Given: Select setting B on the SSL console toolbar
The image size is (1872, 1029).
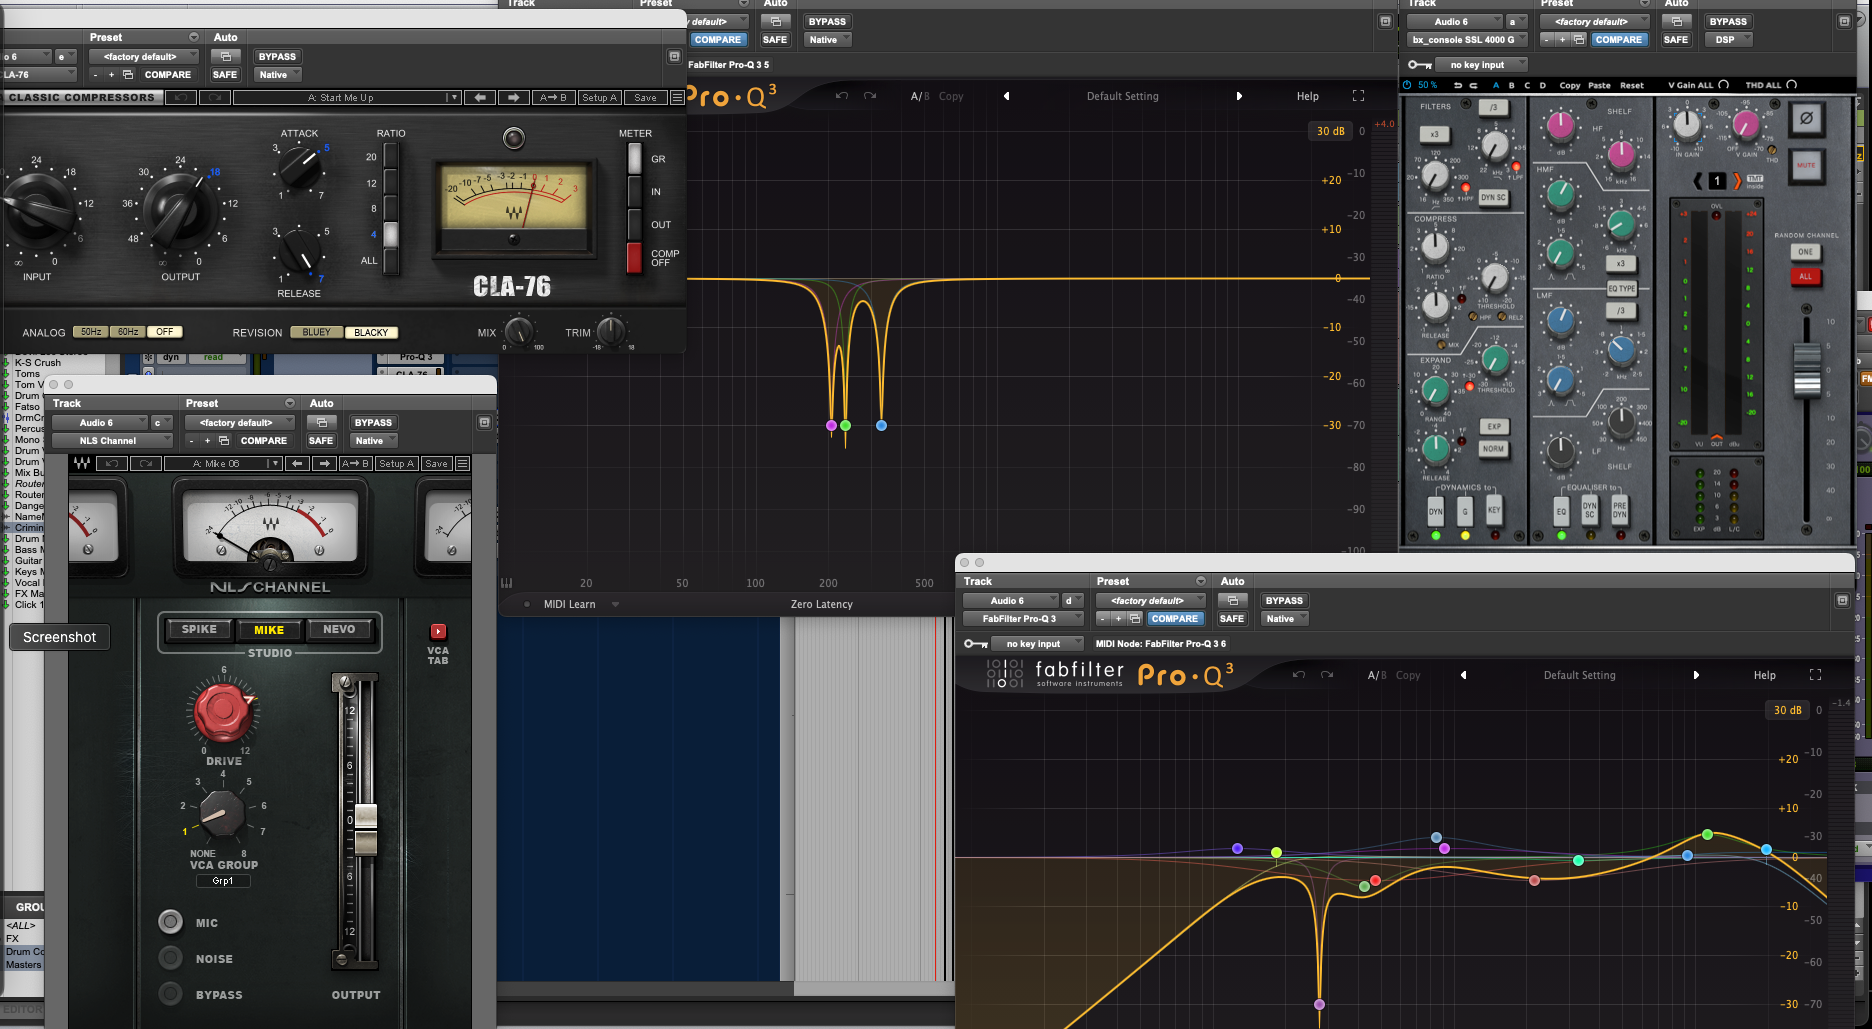Looking at the screenshot, I should pyautogui.click(x=1511, y=85).
